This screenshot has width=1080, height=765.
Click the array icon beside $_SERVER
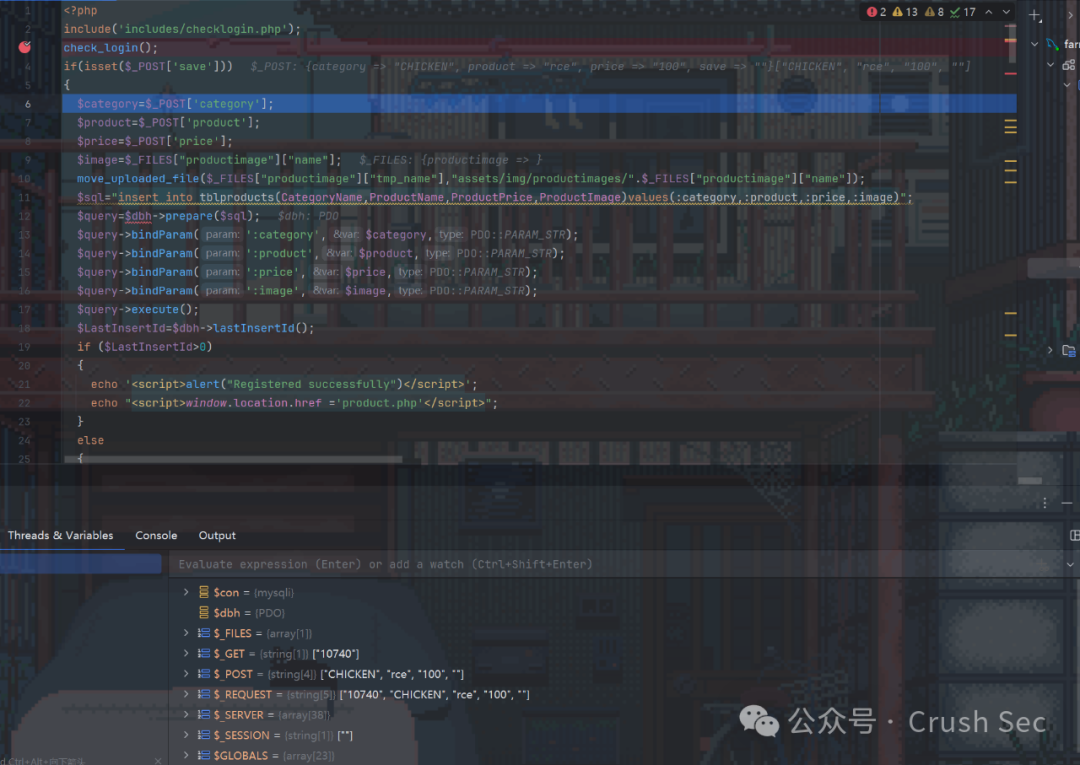click(204, 715)
